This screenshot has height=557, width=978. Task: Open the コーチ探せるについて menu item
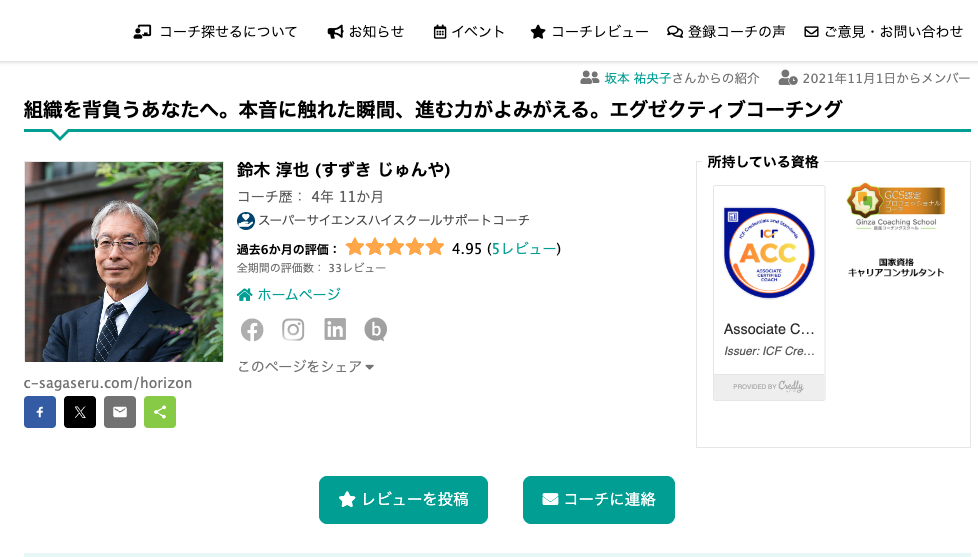click(216, 32)
